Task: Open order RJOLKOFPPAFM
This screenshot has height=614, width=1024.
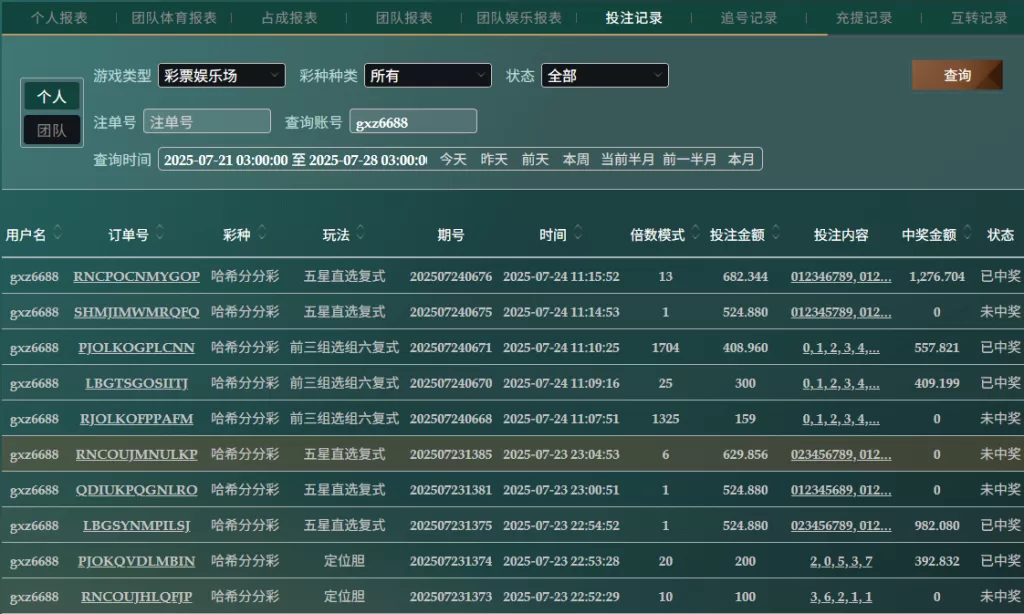Action: (136, 419)
